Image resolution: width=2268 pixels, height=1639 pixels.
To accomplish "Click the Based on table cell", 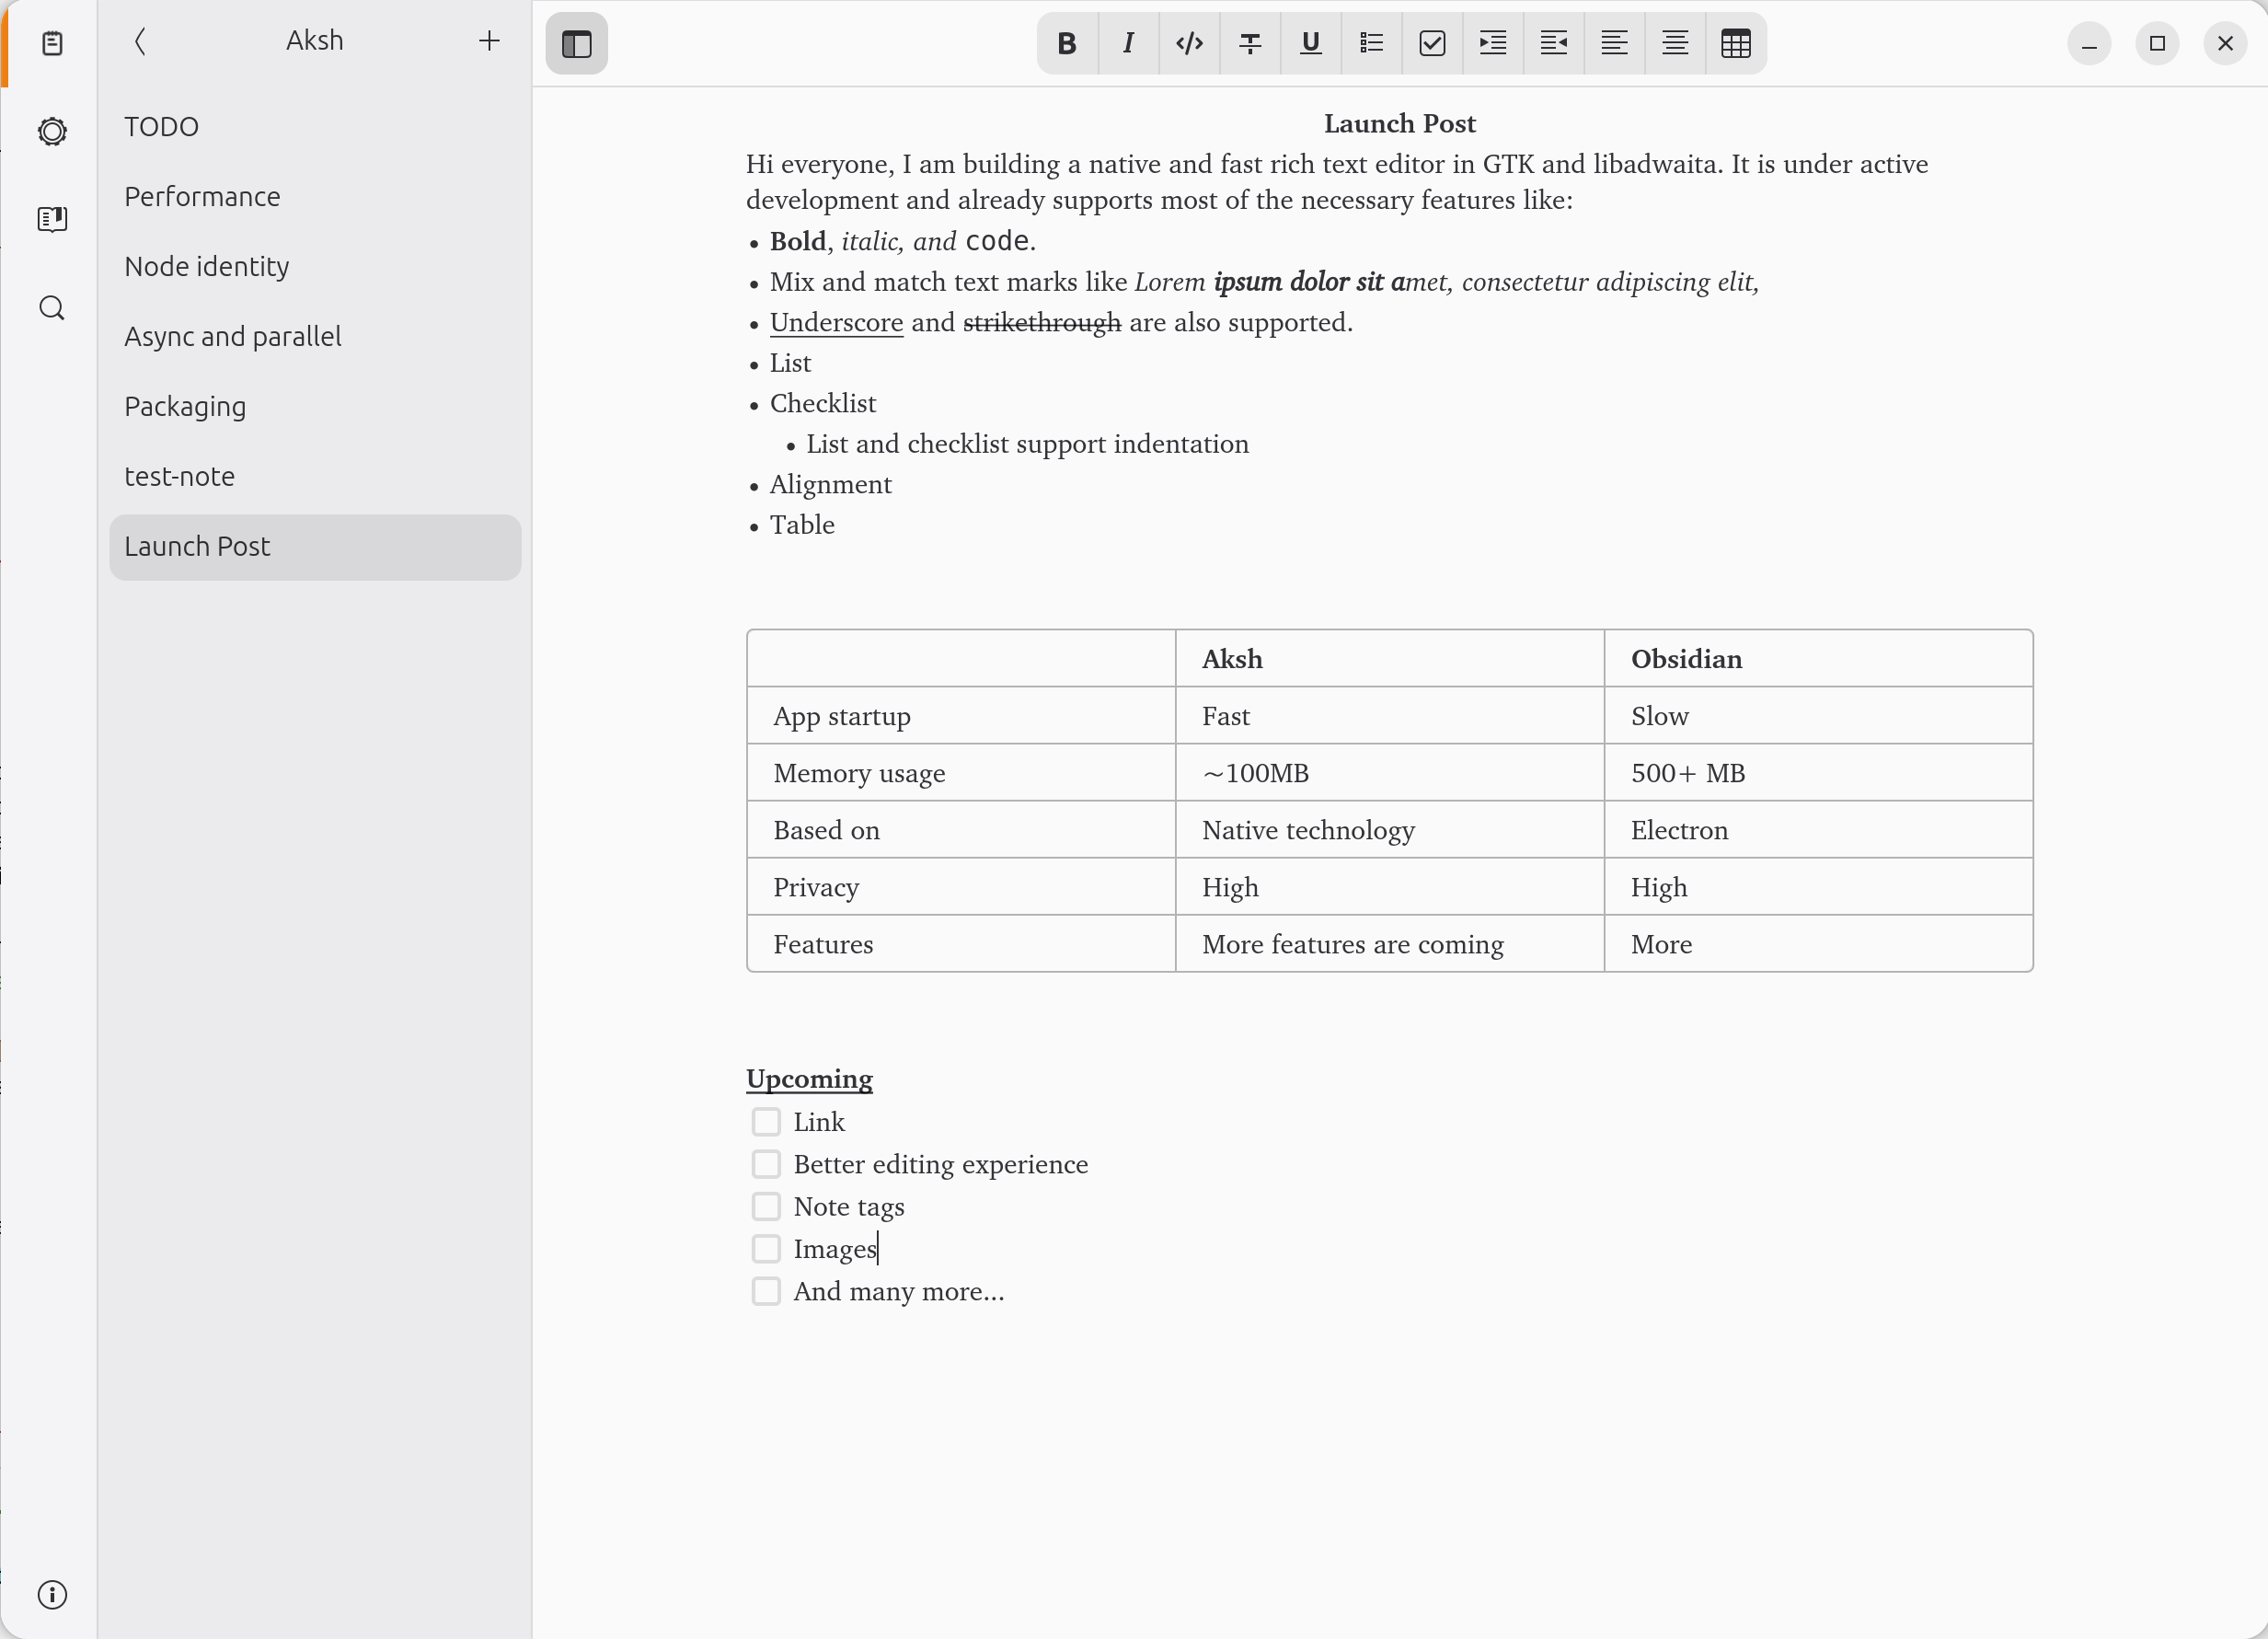I will (x=961, y=830).
